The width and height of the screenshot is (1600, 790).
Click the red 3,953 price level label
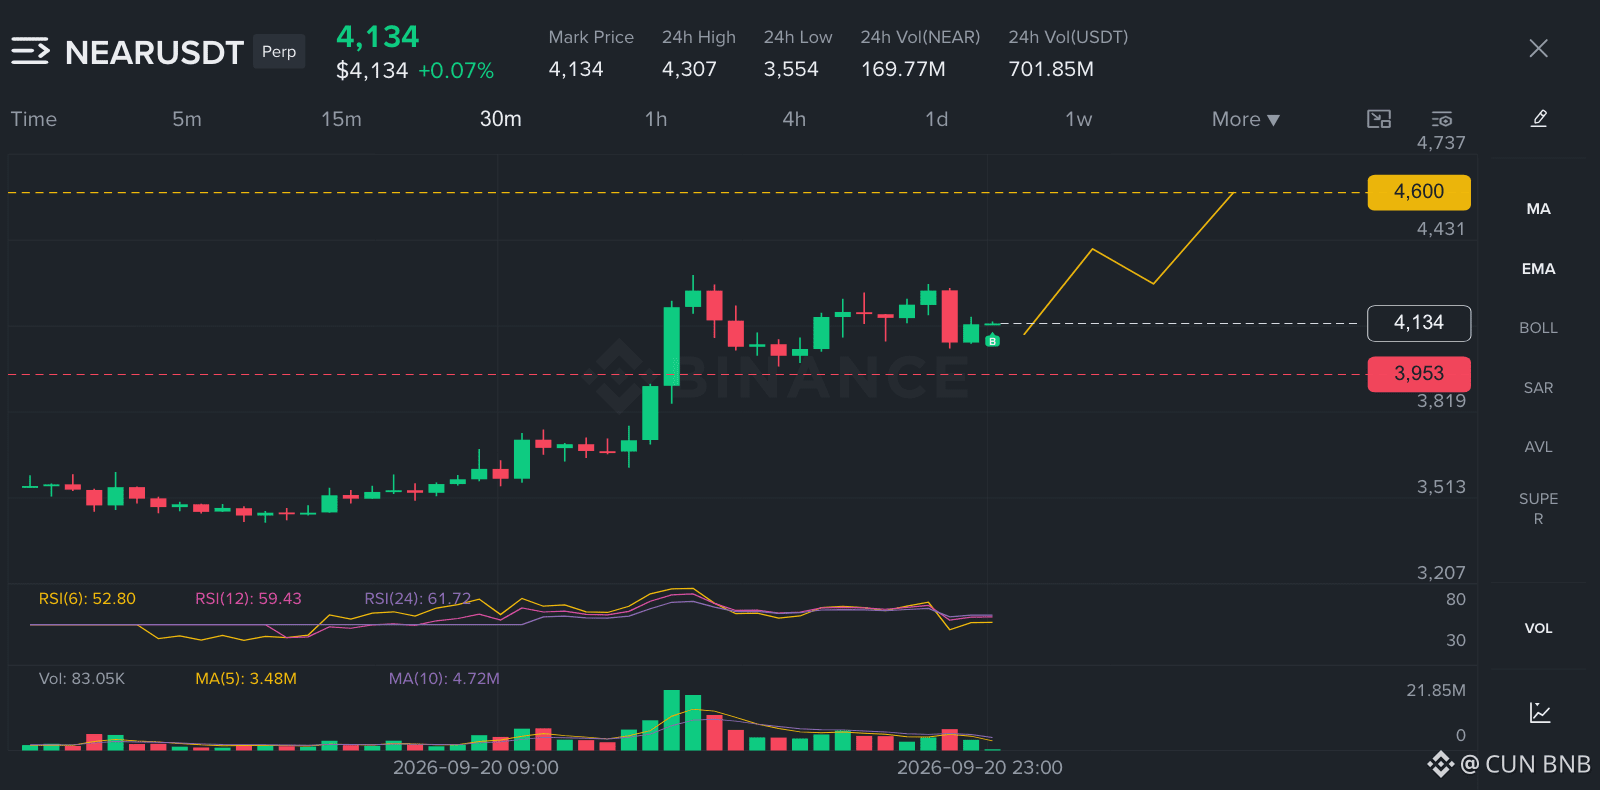(1419, 374)
